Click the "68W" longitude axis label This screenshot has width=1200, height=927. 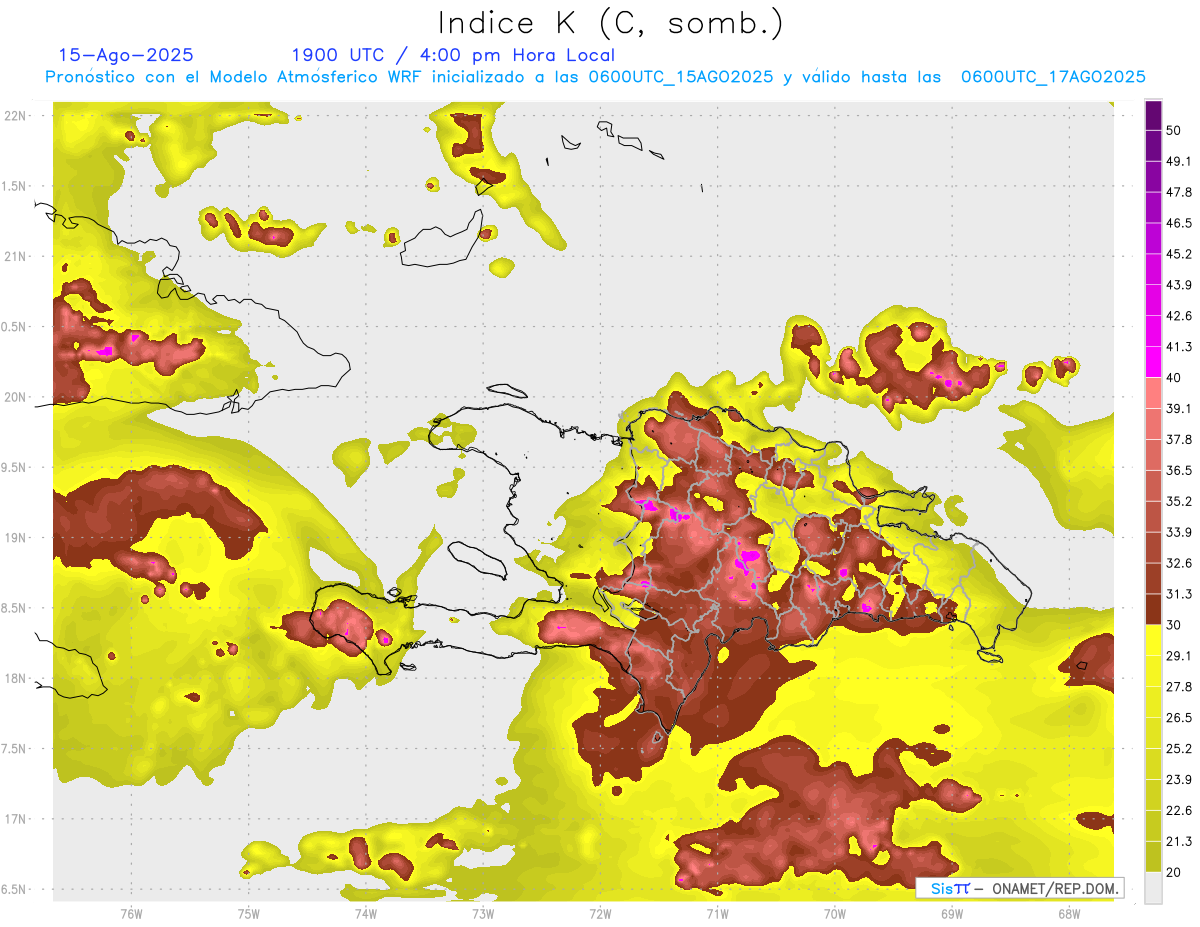pos(1069,913)
